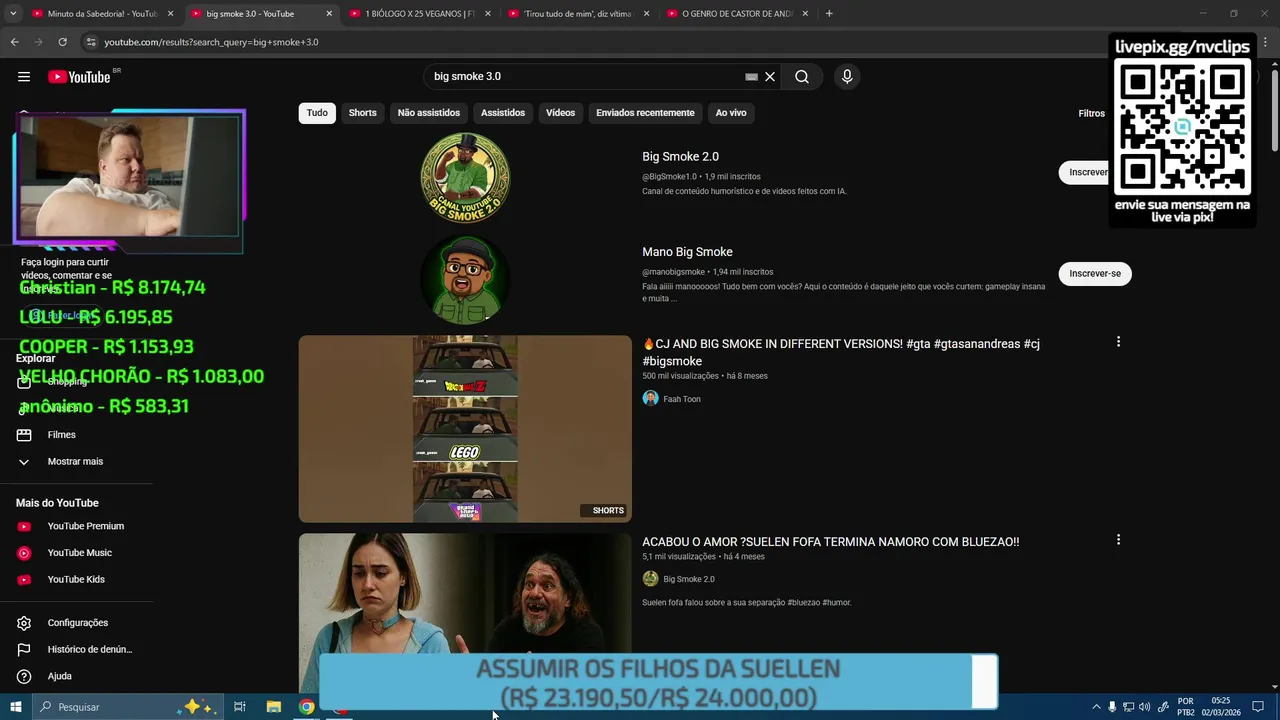Open Histórico de denúncias in sidebar

(x=89, y=650)
